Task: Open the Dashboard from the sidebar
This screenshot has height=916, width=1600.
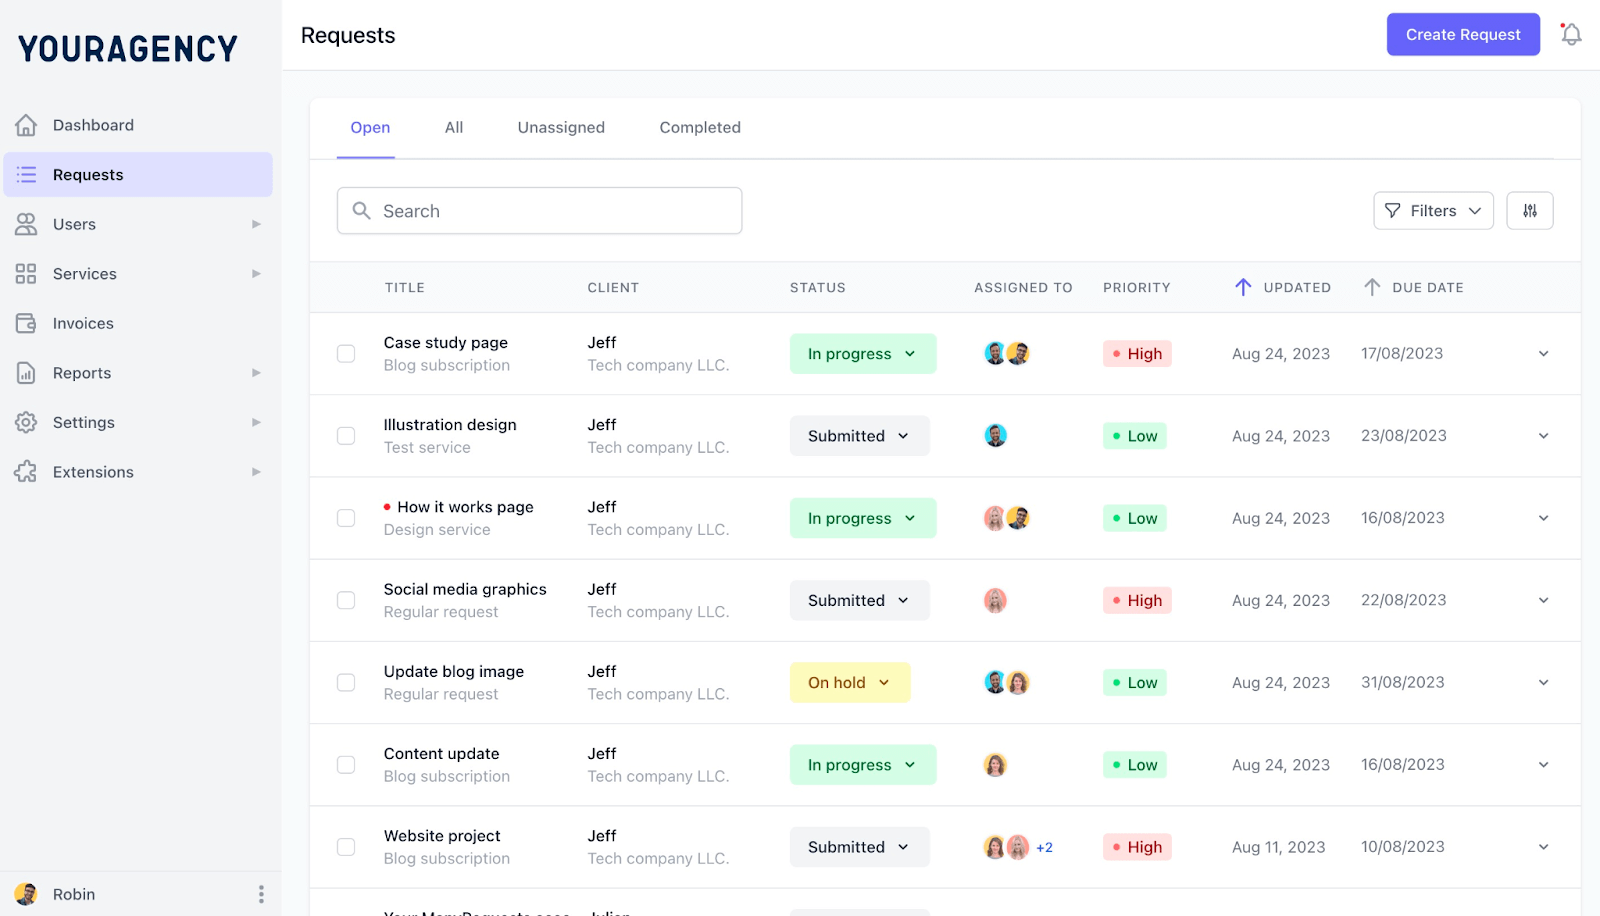Action: point(93,124)
